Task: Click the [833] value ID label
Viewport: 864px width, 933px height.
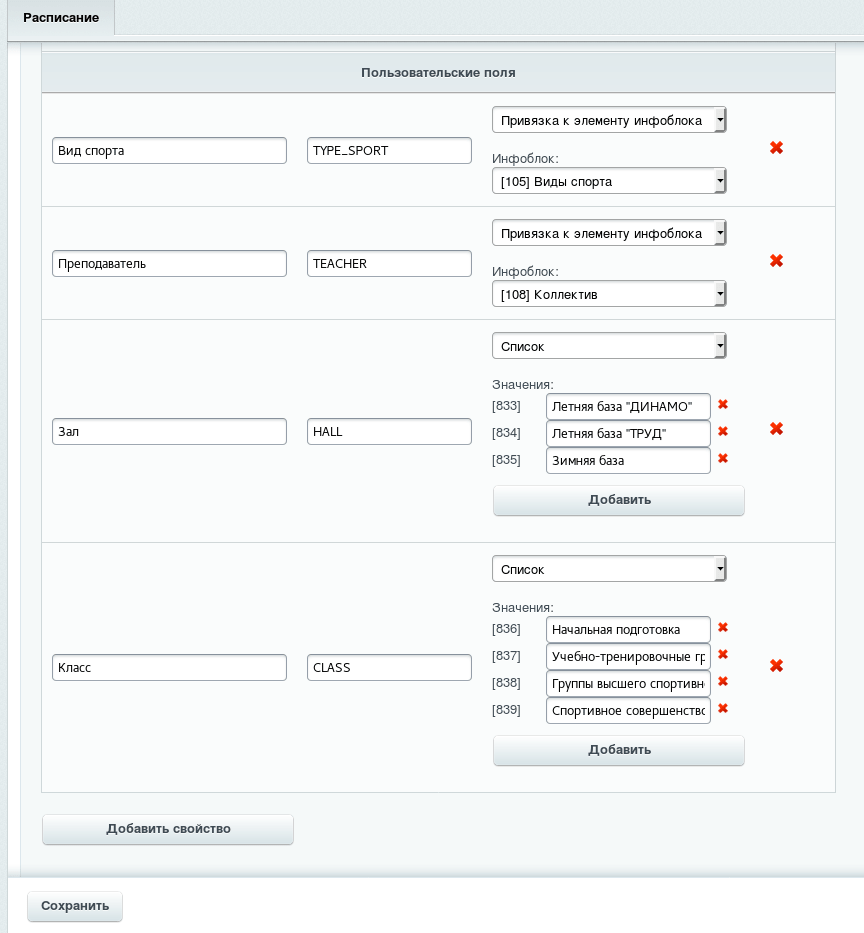Action: 506,406
